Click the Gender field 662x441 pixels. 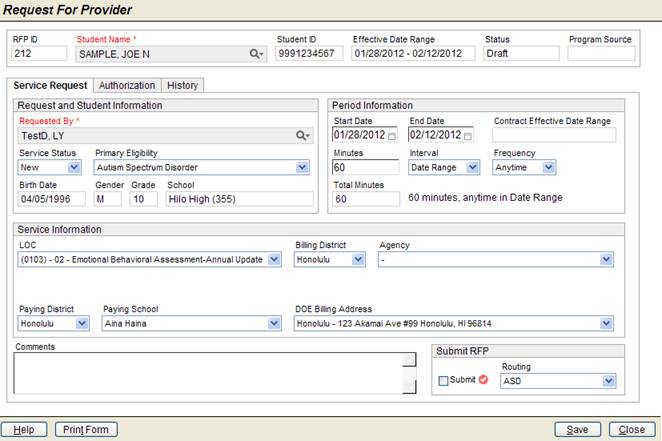click(x=108, y=199)
